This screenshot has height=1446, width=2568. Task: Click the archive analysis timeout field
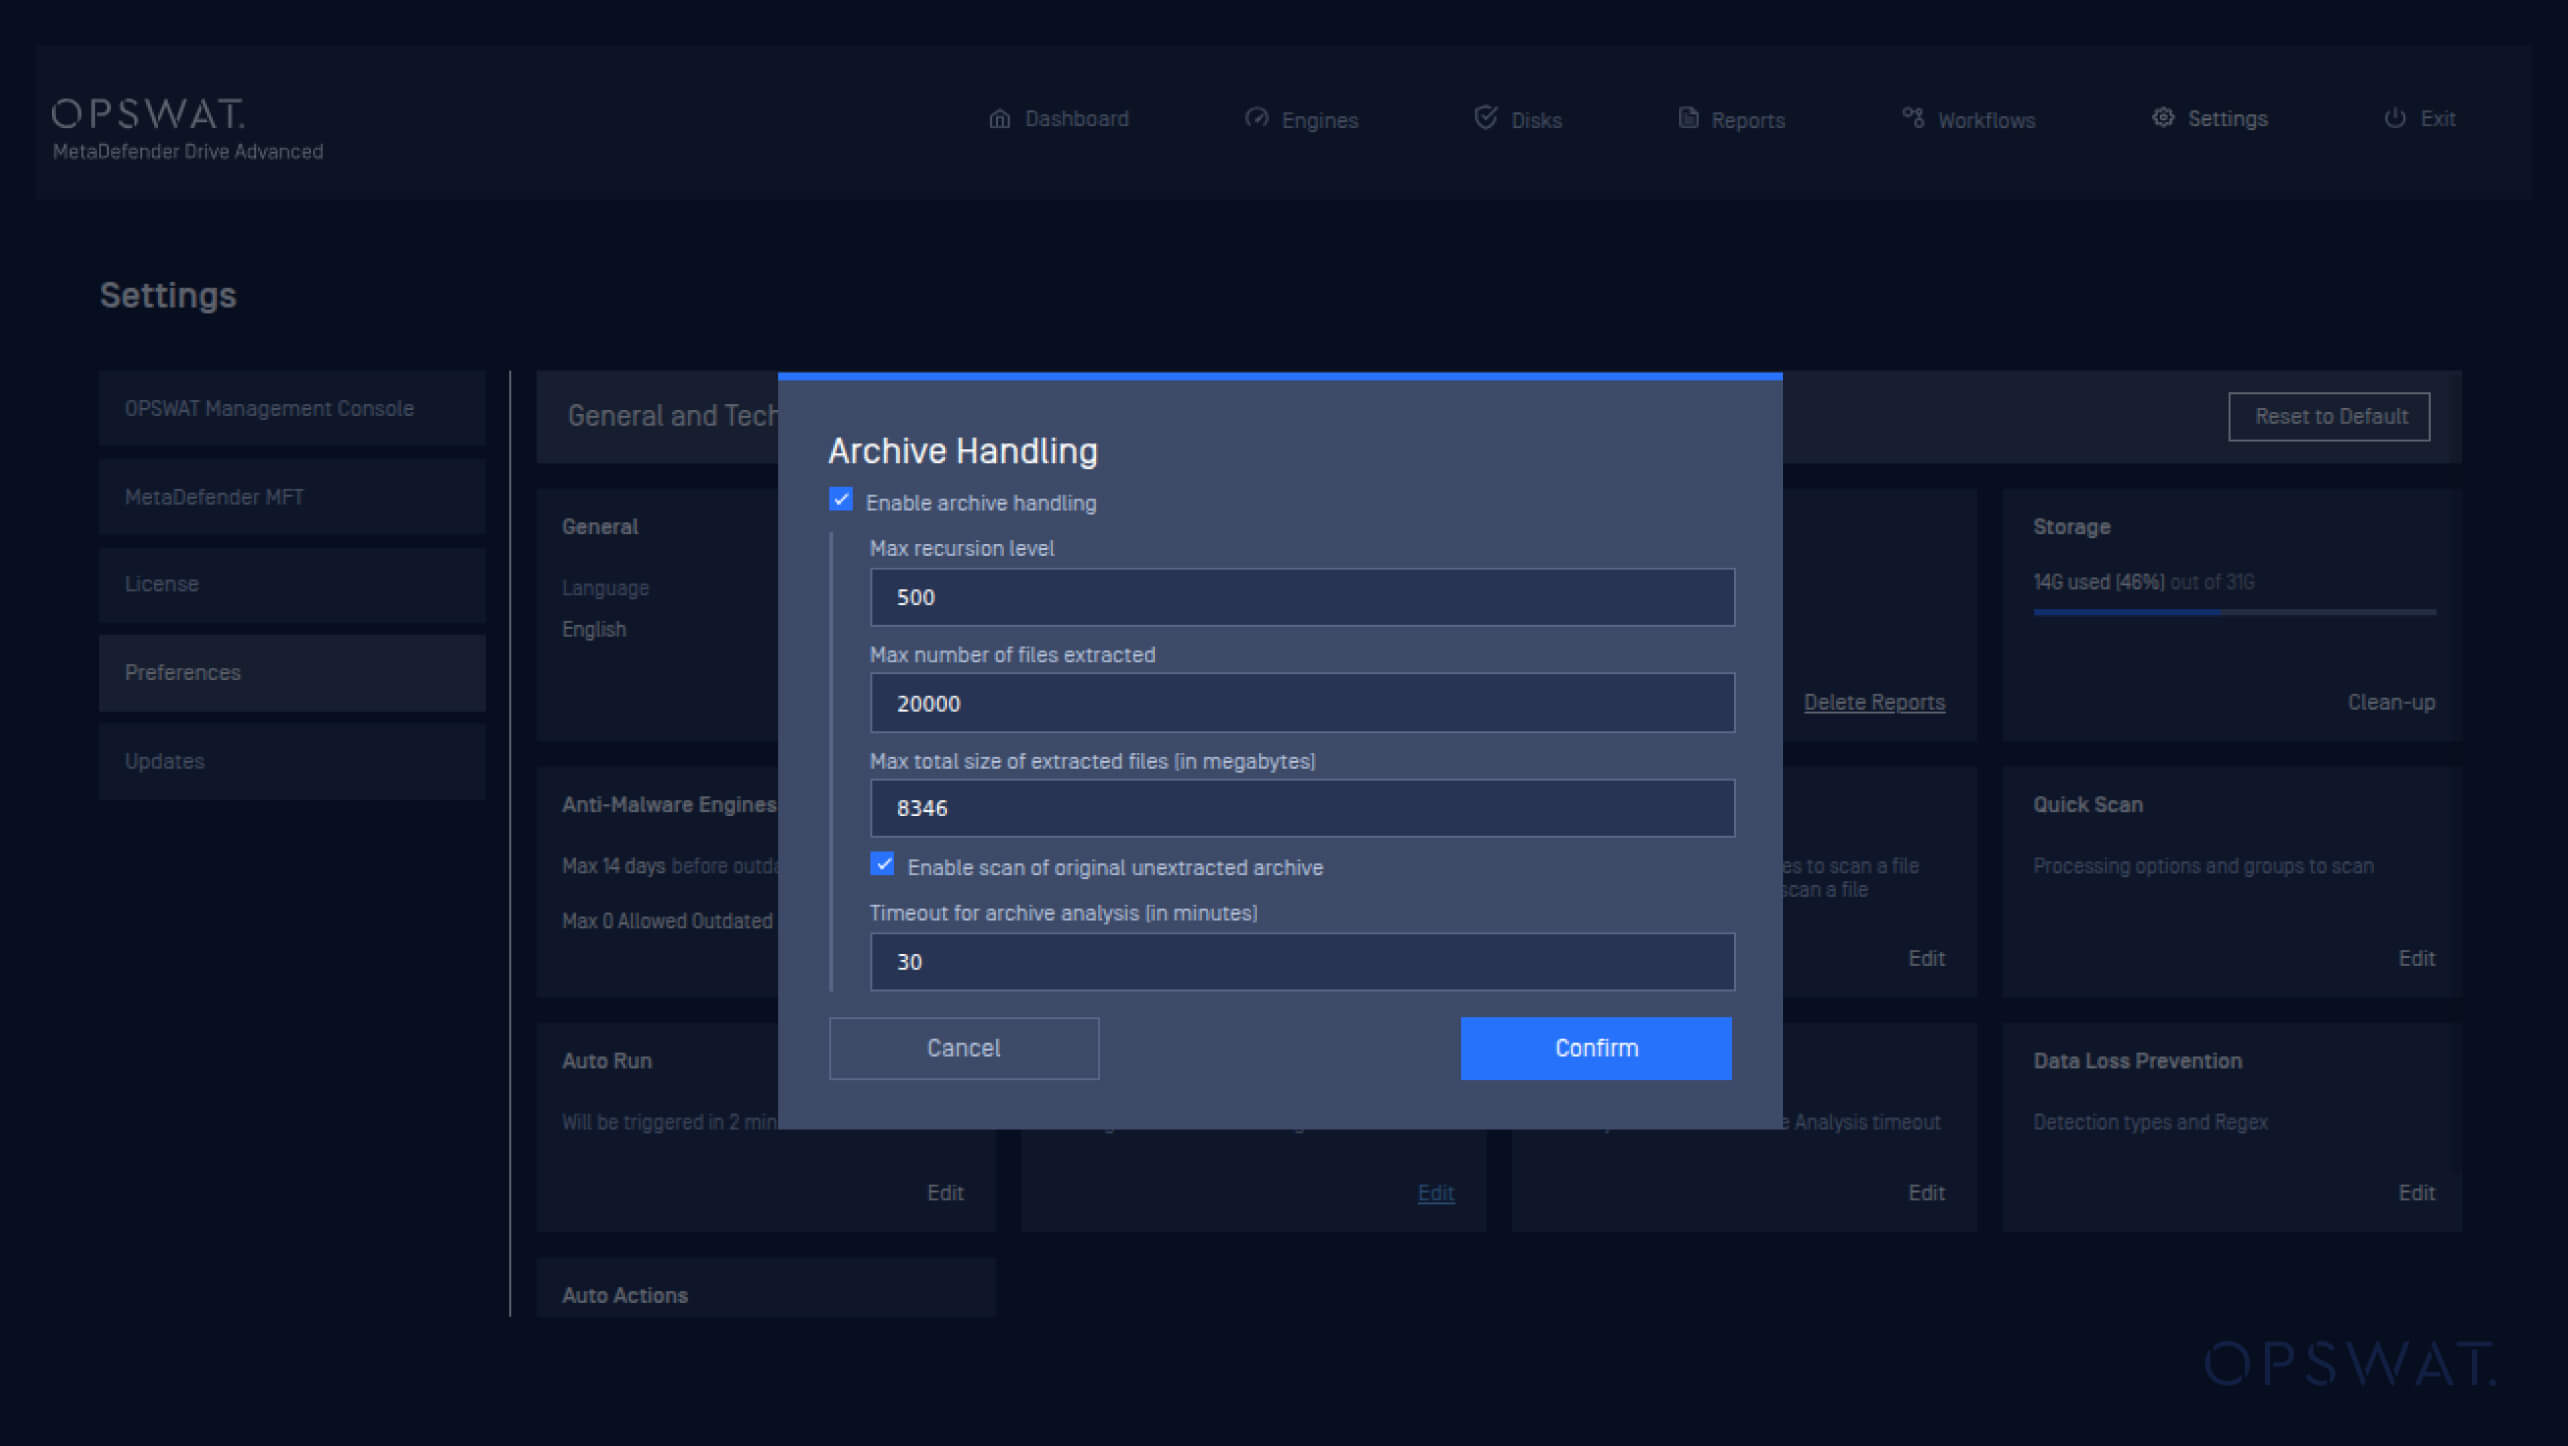(1301, 962)
